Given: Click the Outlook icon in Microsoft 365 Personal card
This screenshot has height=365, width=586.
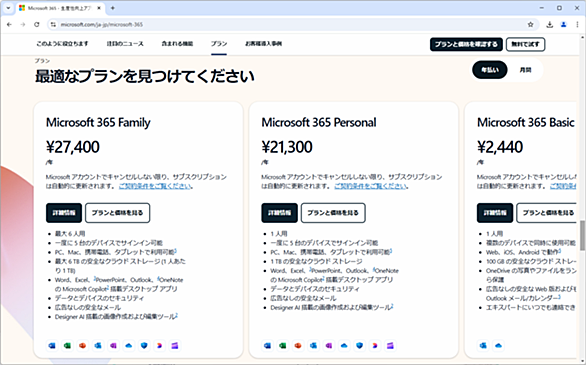Looking at the screenshot, I should click(x=314, y=346).
